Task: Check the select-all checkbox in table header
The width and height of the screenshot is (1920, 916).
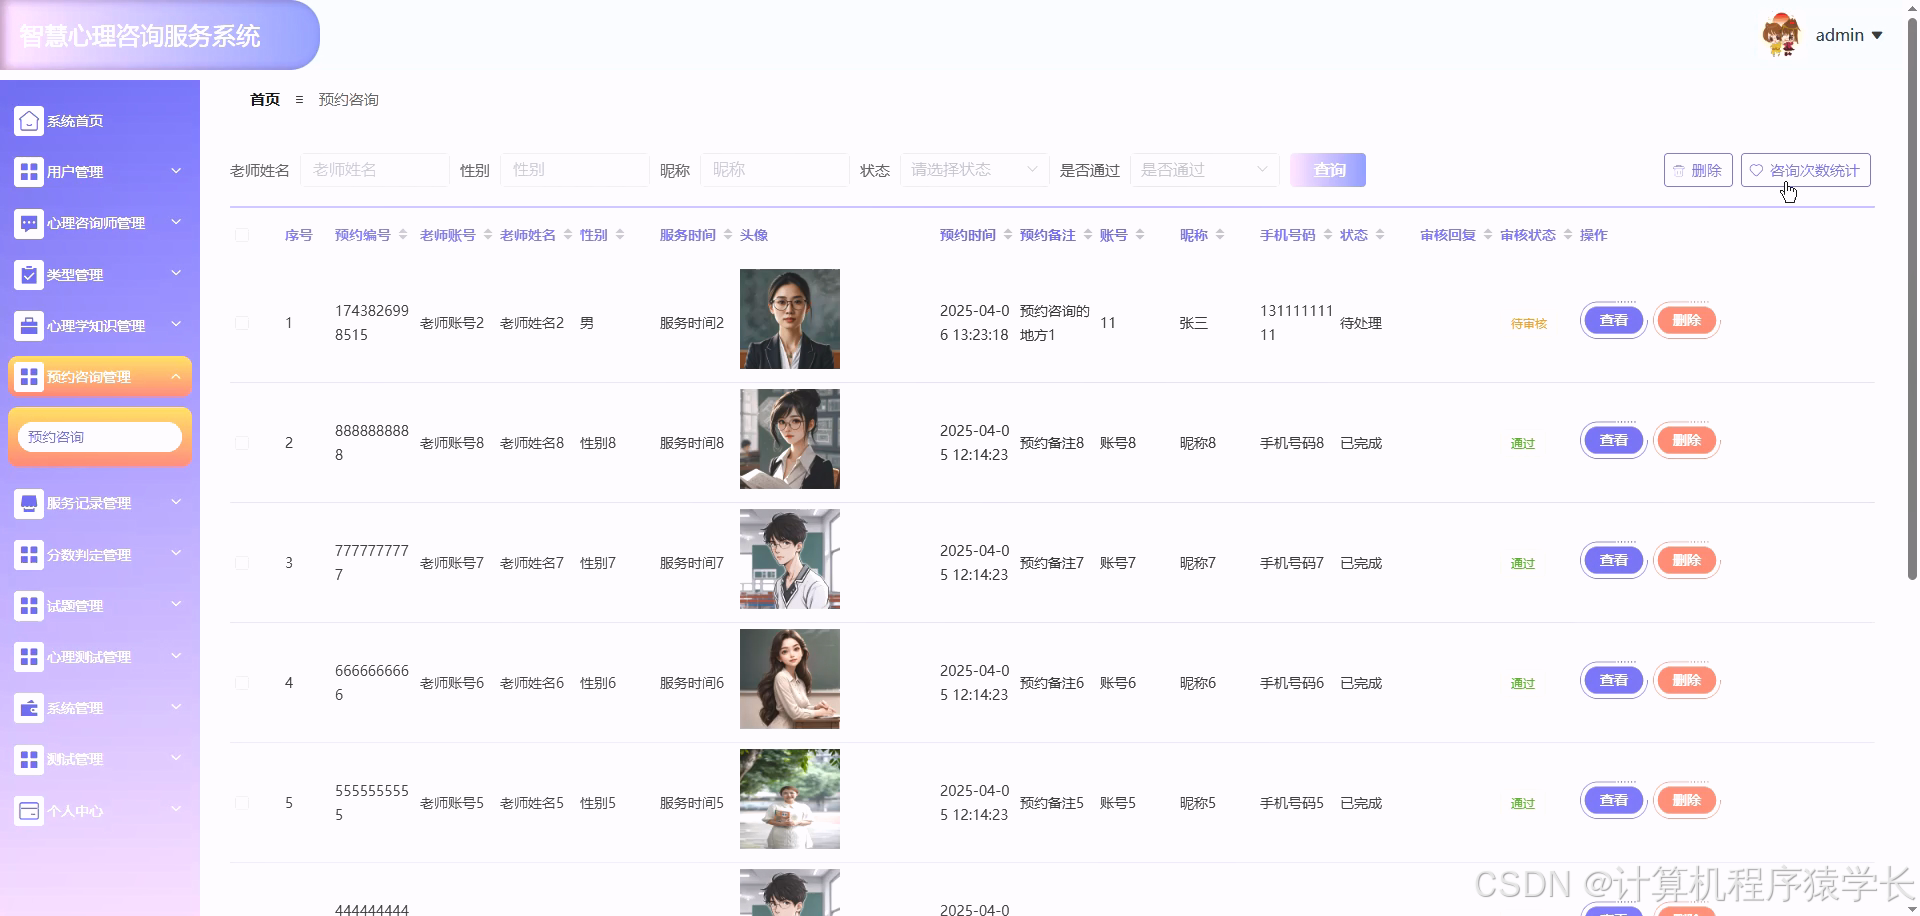Action: tap(242, 235)
